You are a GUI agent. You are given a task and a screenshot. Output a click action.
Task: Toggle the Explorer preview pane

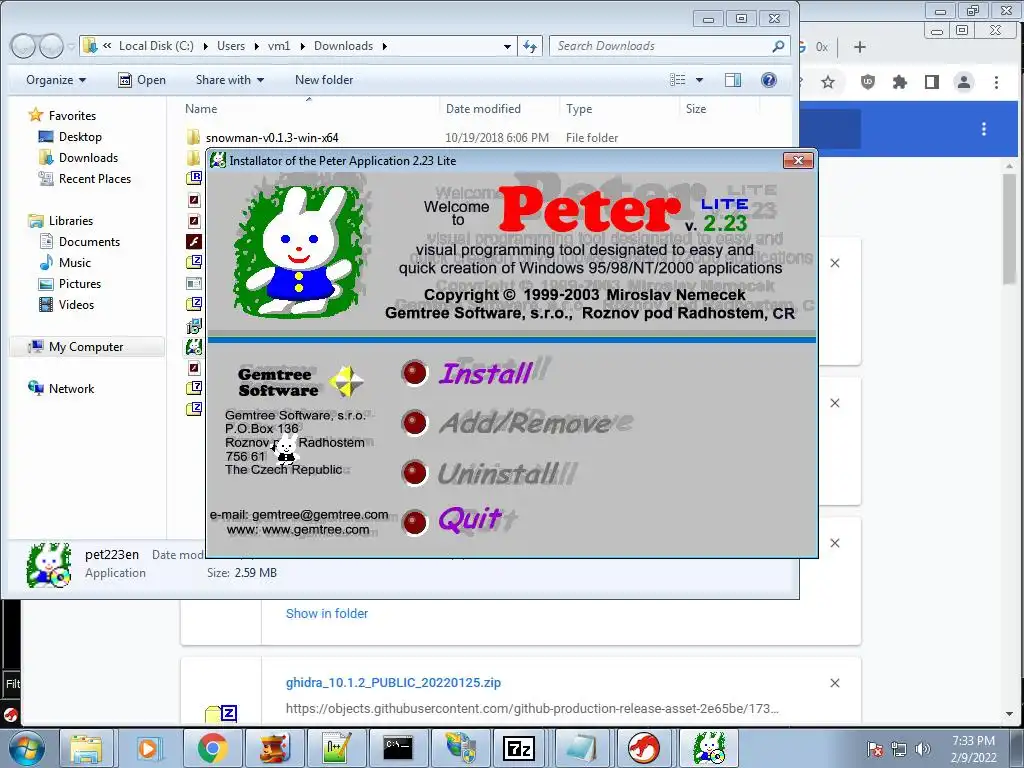[733, 80]
